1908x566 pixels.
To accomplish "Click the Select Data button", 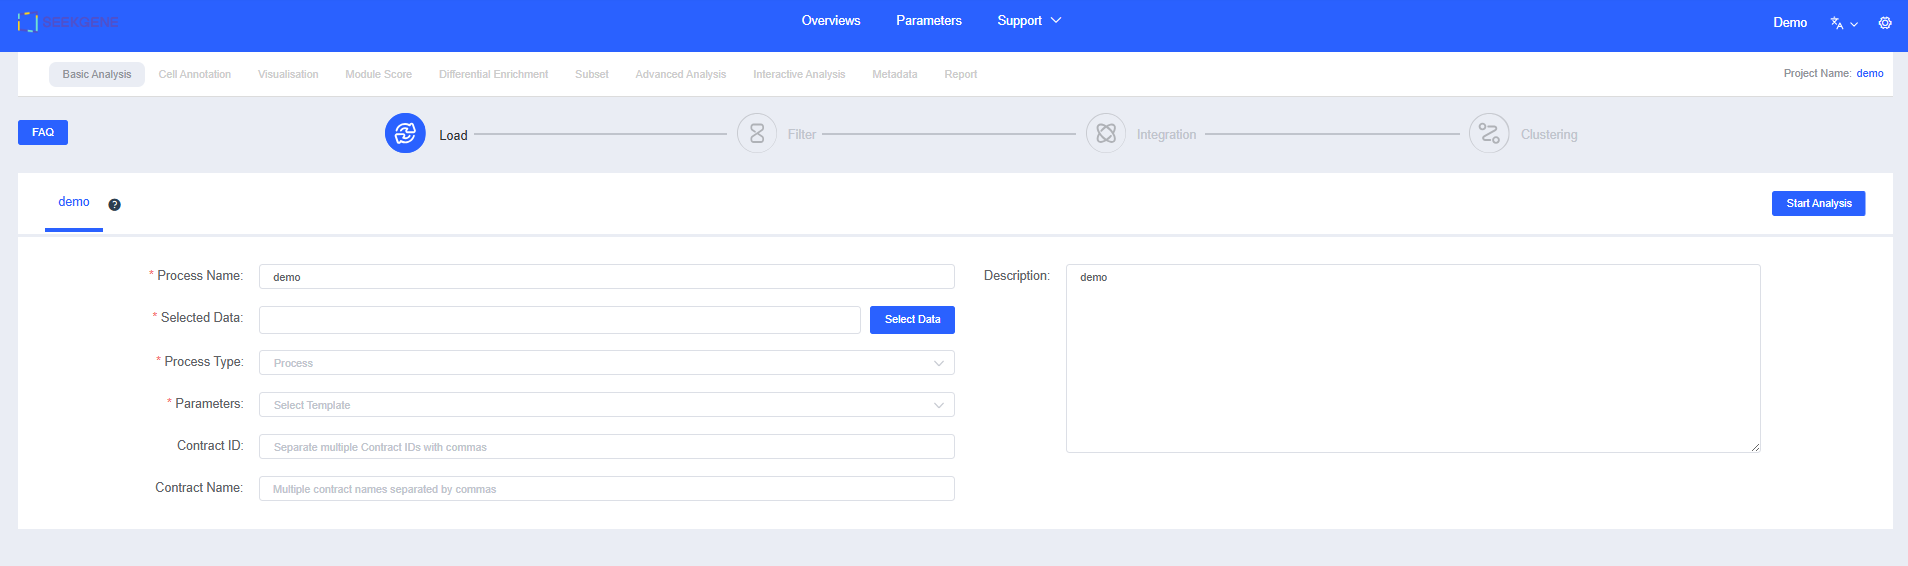I will tap(912, 320).
